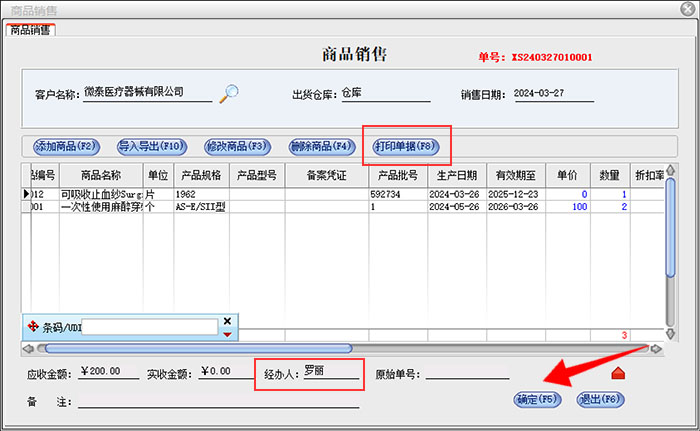Close the 条码/UDI barcode panel
This screenshot has height=431, width=700.
(x=227, y=321)
